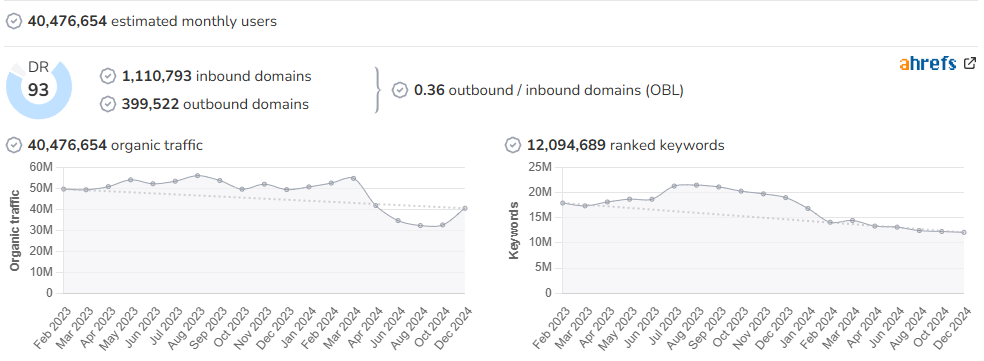
Task: Click Mar 2024 data point on organic traffic chart
Action: tap(353, 178)
